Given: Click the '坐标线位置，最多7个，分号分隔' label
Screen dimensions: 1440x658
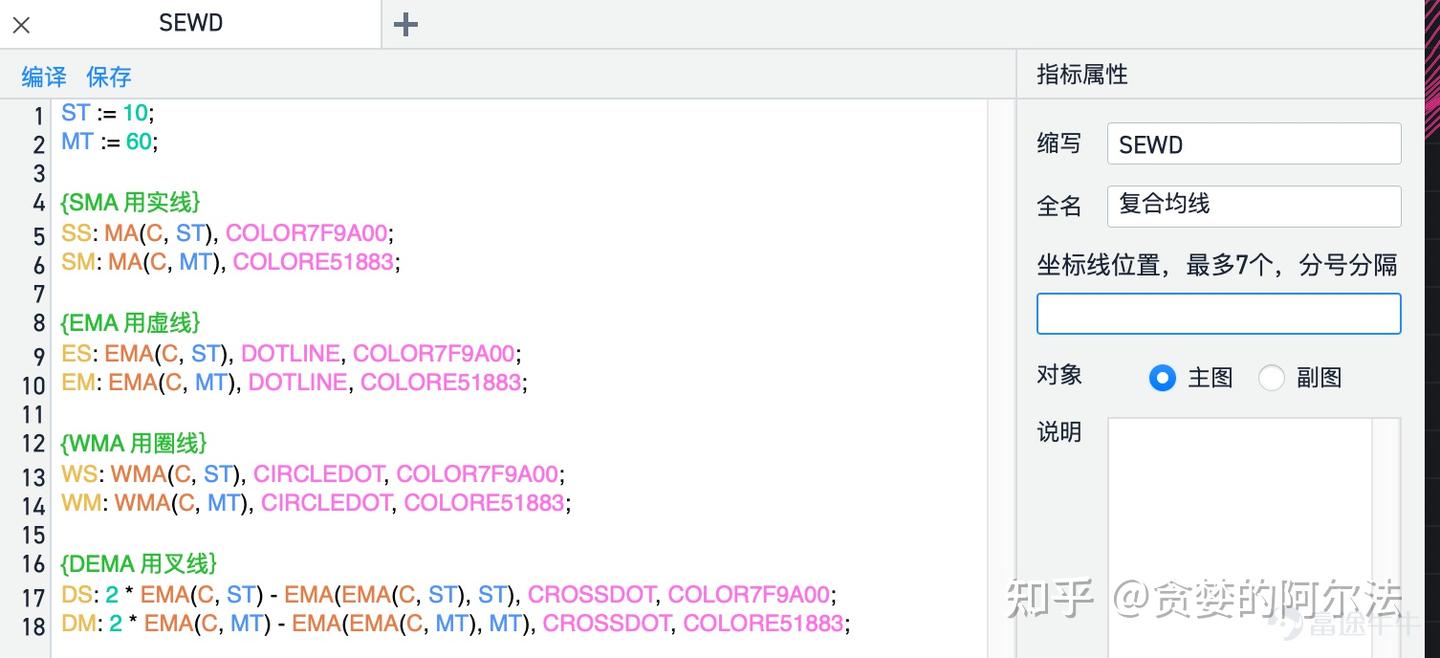Looking at the screenshot, I should point(1217,265).
